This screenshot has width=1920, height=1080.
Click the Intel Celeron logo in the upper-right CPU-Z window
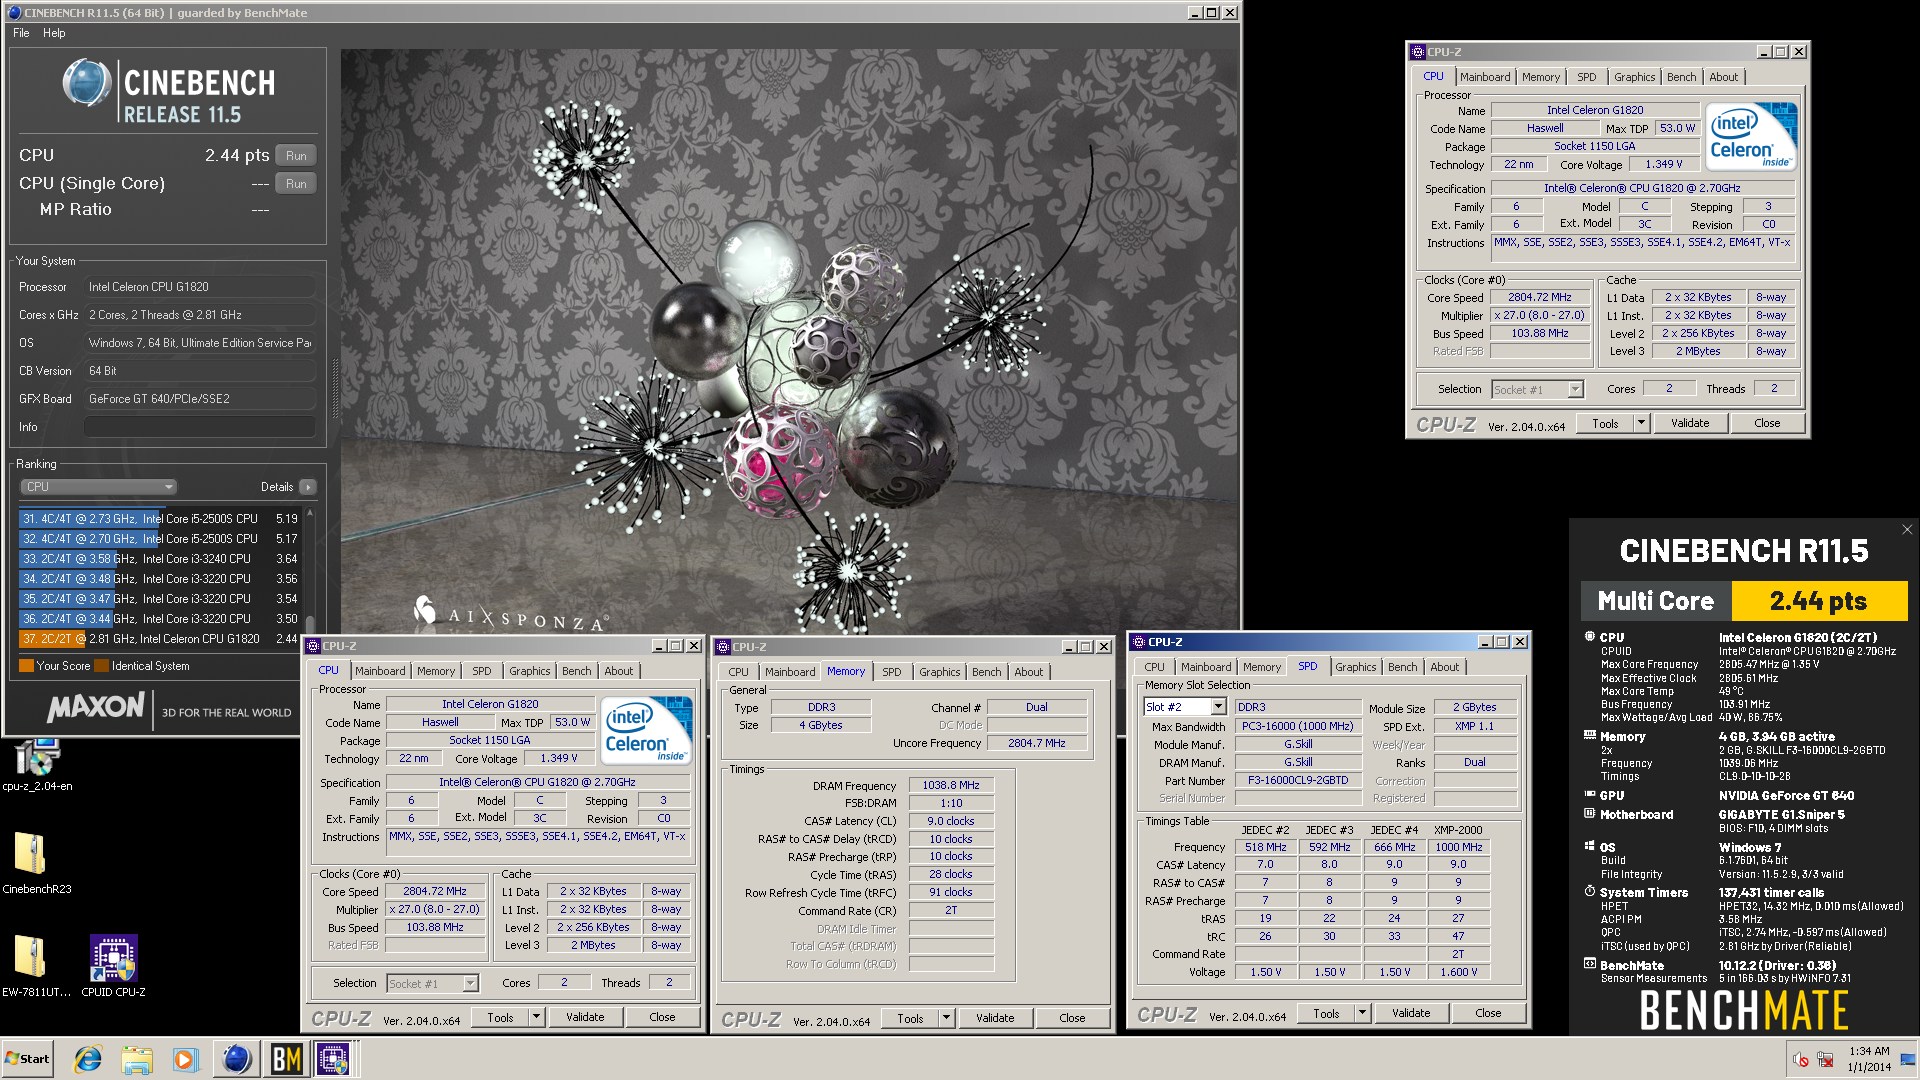pyautogui.click(x=1752, y=137)
